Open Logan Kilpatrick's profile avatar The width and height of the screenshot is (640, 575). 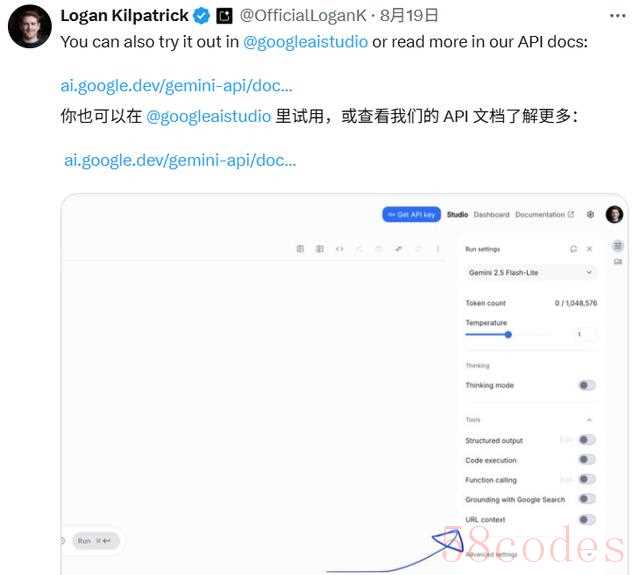[x=30, y=27]
